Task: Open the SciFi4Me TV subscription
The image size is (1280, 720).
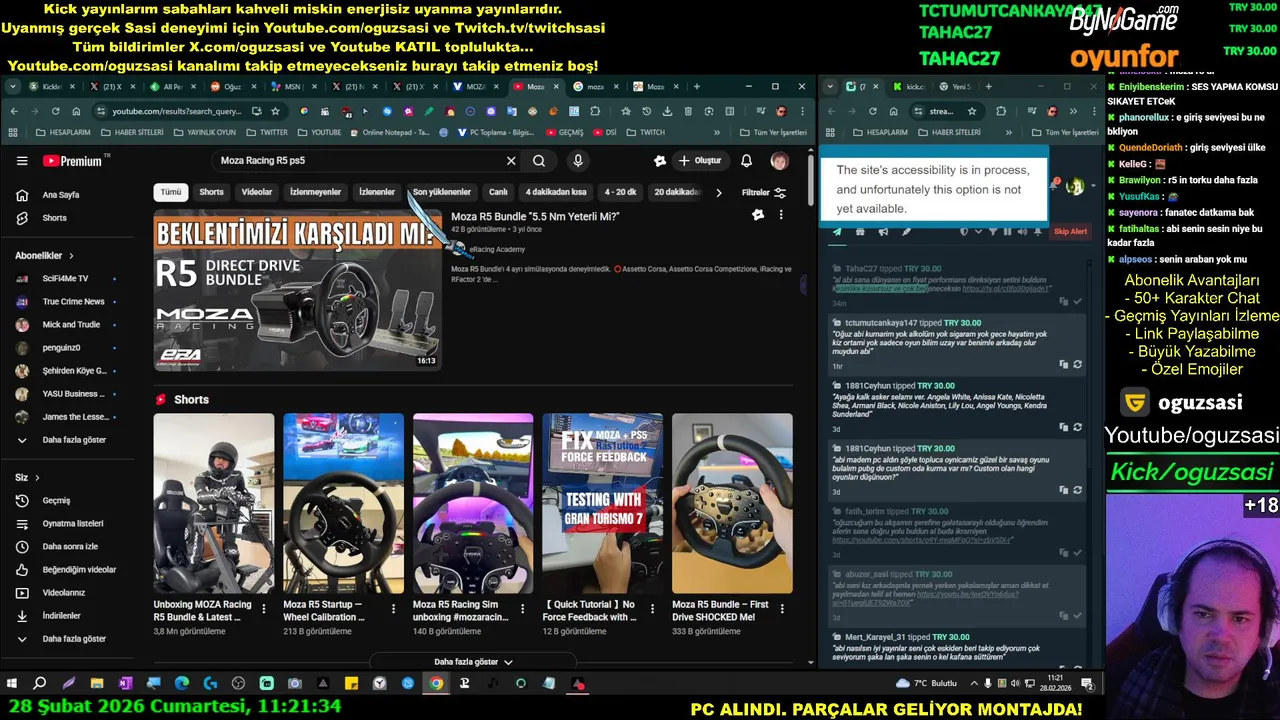Action: click(65, 278)
